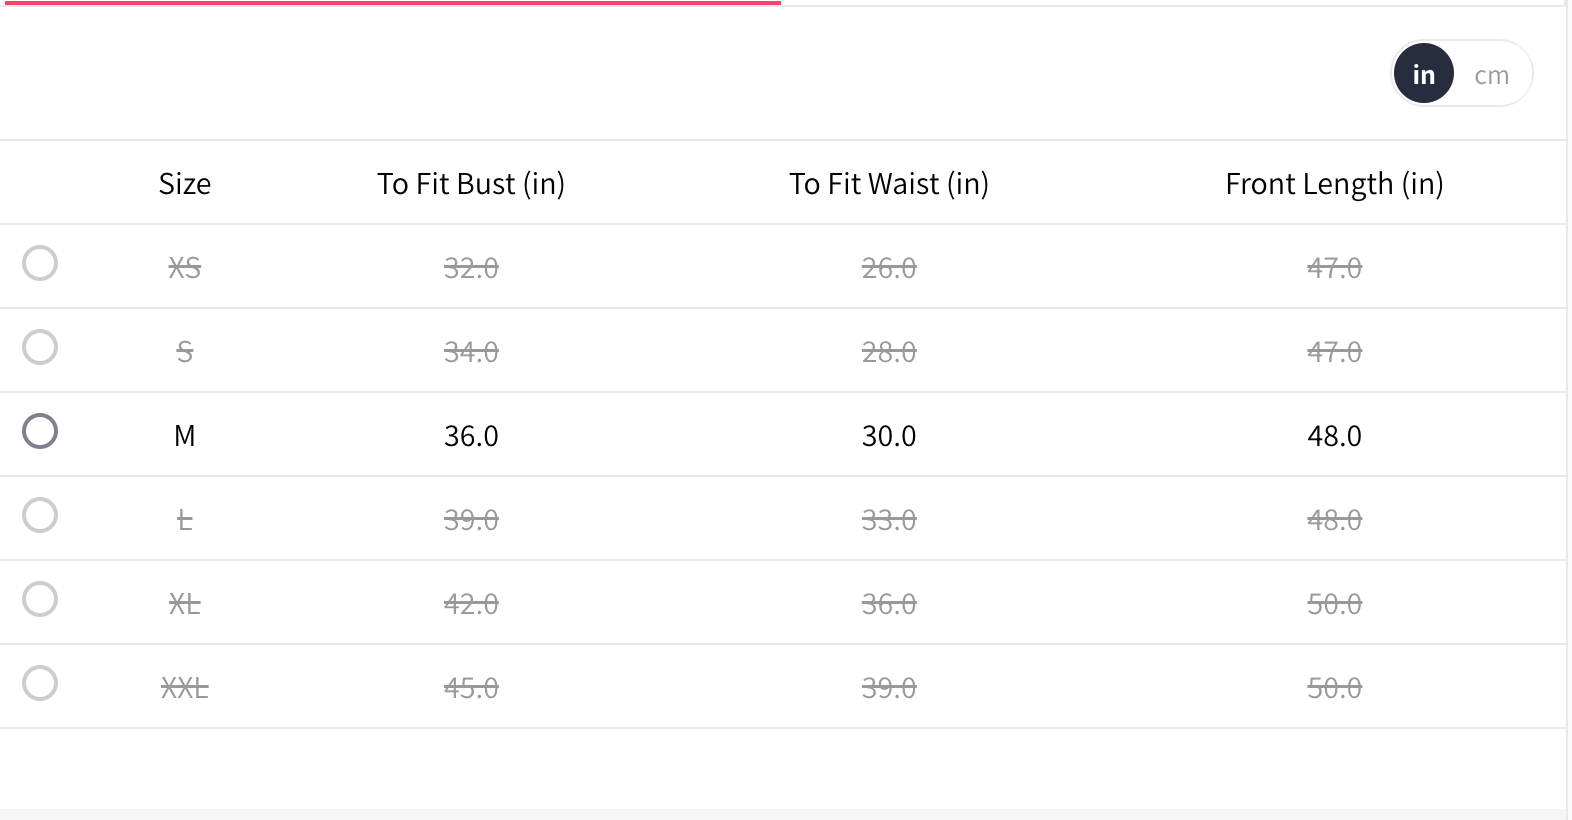Select the S size radio button

pos(40,348)
